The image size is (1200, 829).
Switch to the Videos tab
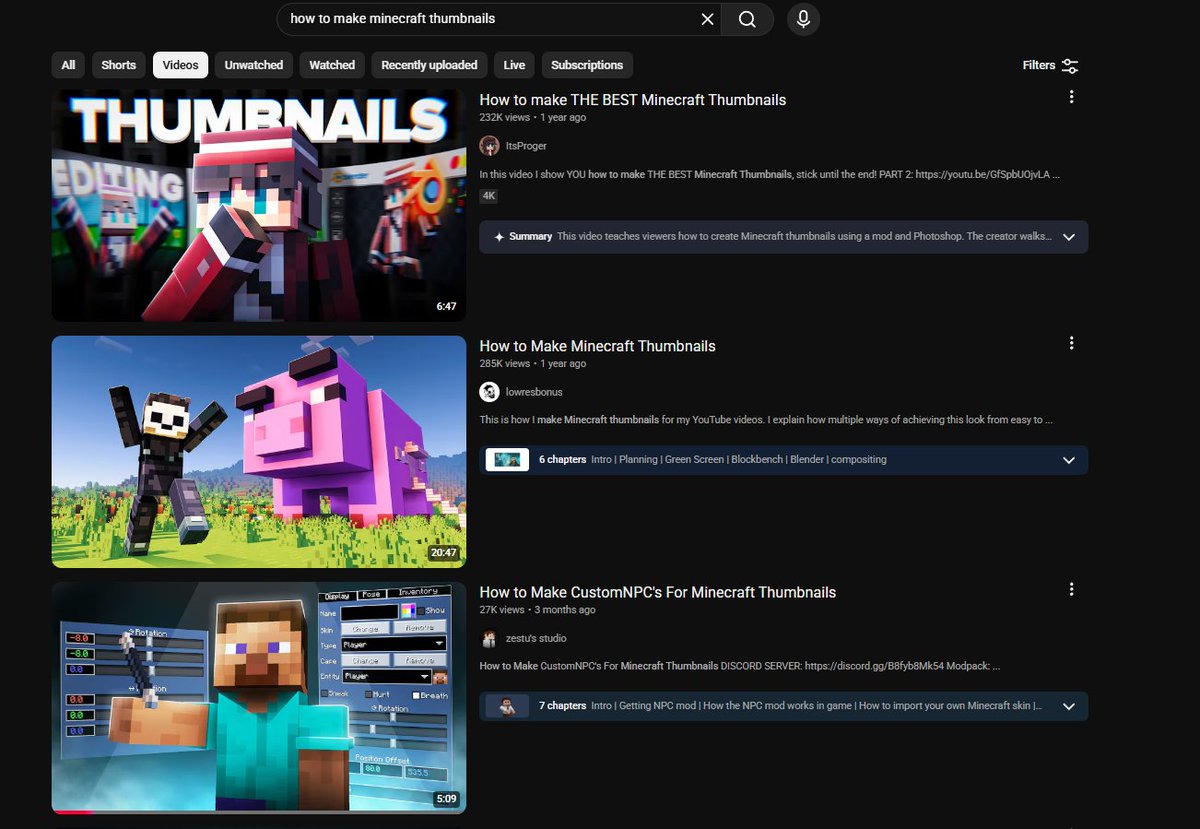pyautogui.click(x=180, y=64)
